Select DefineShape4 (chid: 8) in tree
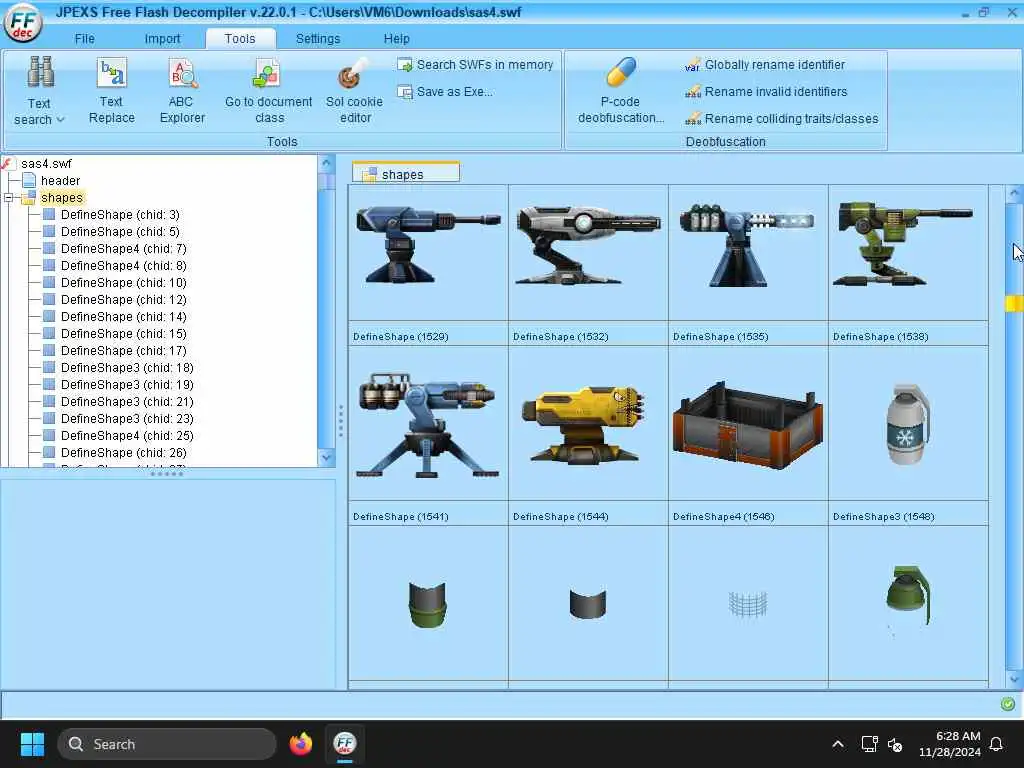 tap(123, 265)
